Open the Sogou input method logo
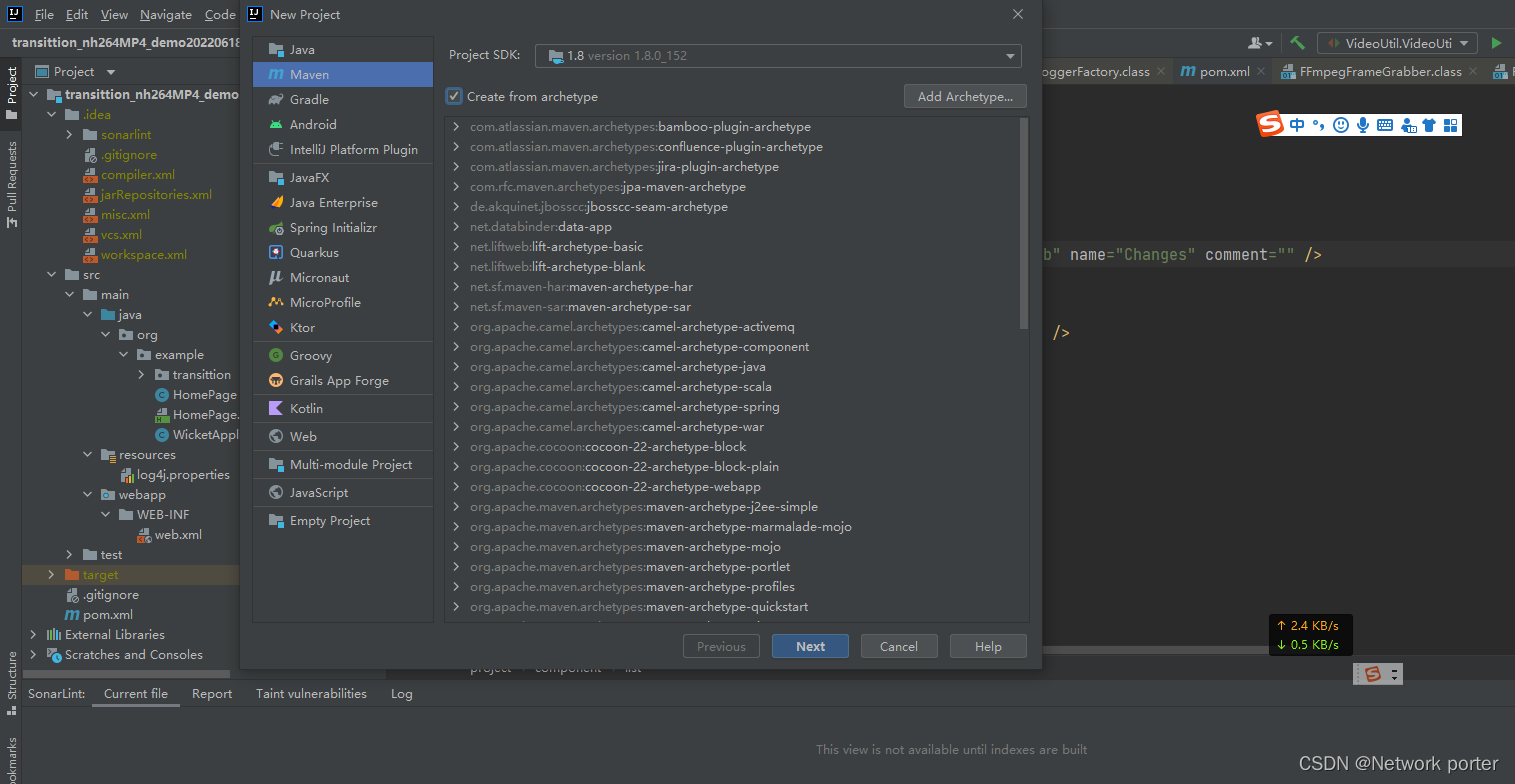The width and height of the screenshot is (1515, 784). pyautogui.click(x=1270, y=125)
